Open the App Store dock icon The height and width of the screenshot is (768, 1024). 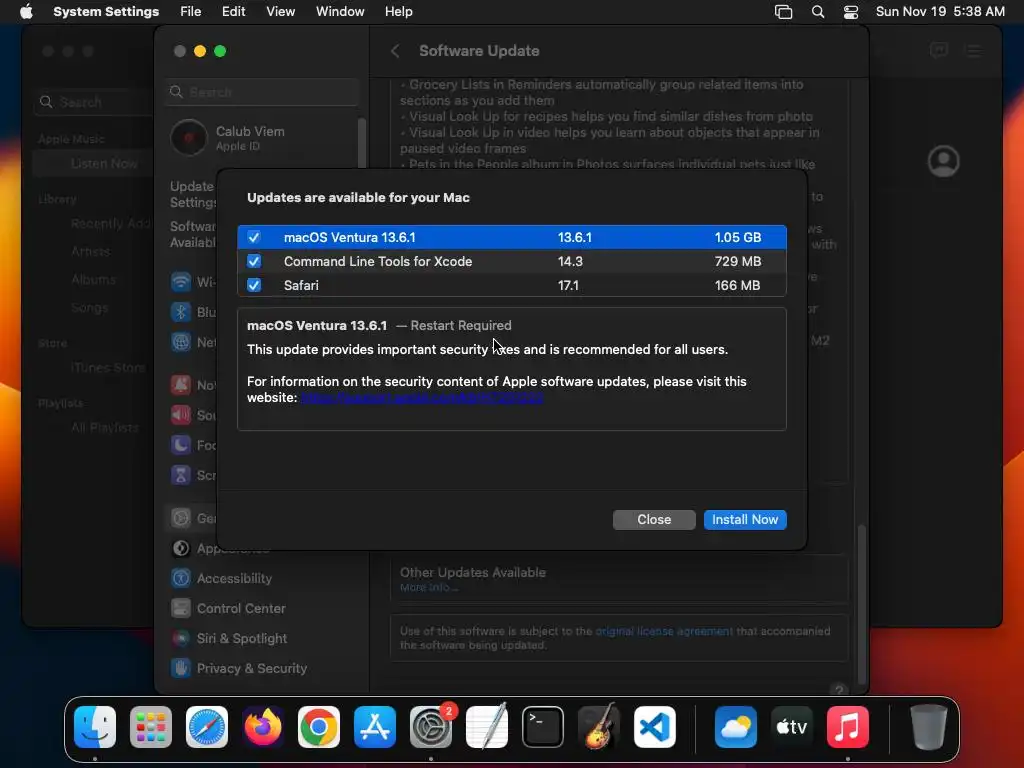pyautogui.click(x=375, y=727)
